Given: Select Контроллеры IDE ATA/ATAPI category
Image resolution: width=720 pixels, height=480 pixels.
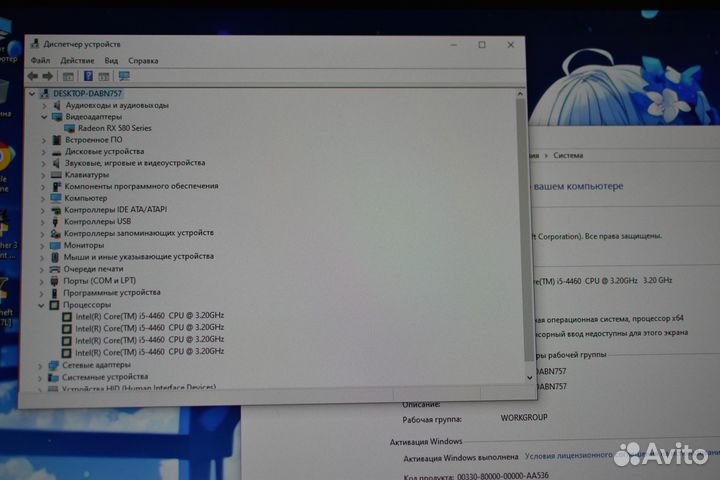Looking at the screenshot, I should tap(115, 209).
